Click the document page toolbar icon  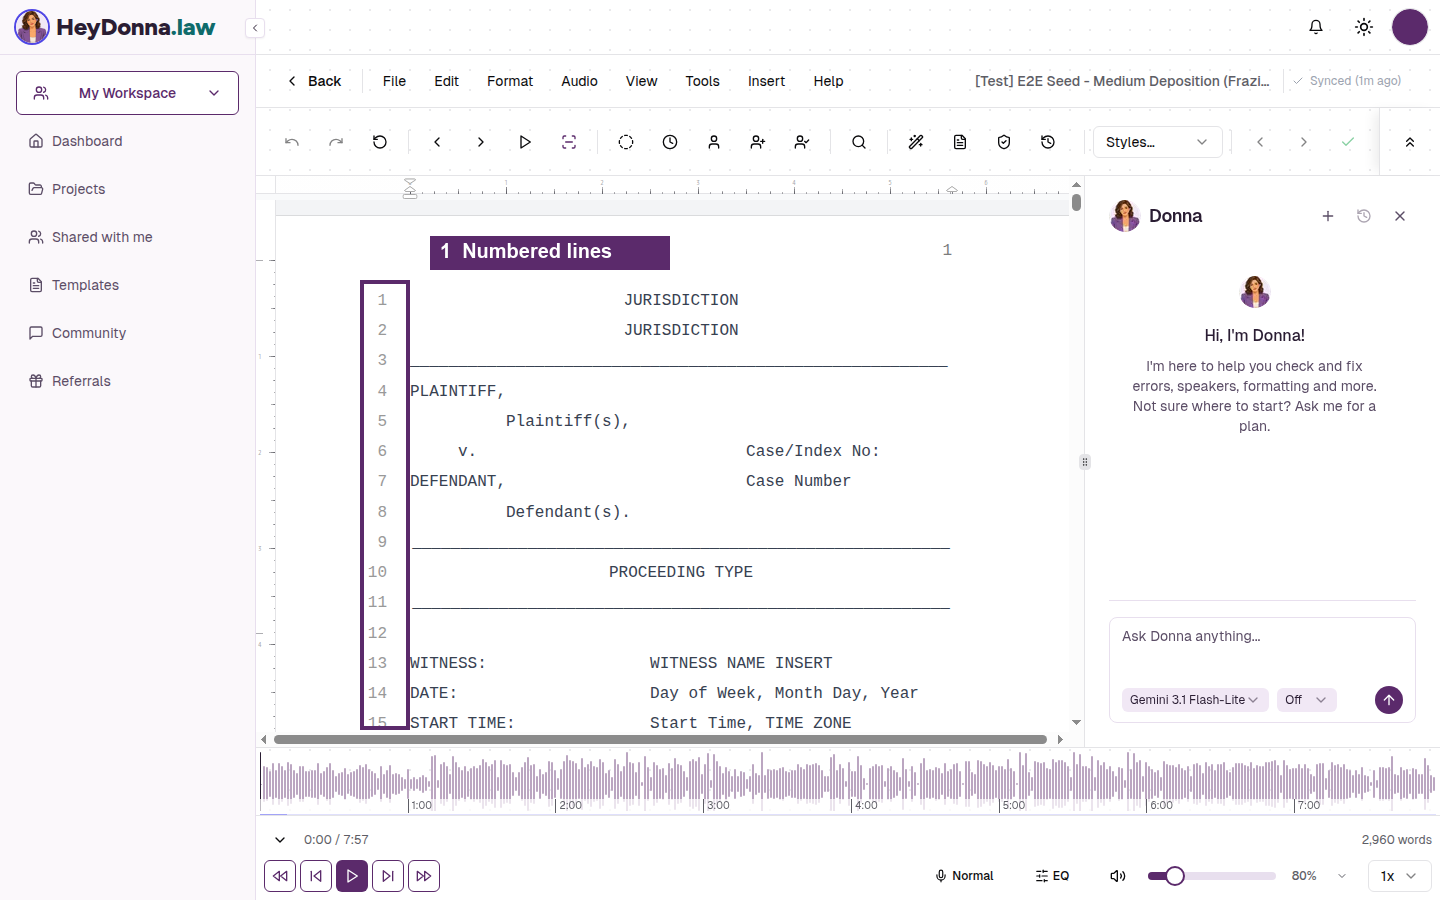click(x=960, y=142)
